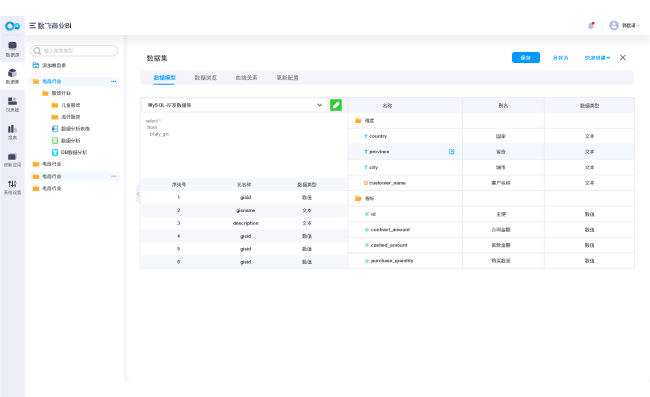Collapse the highlighted blue 电商行业 folder

tap(36, 81)
